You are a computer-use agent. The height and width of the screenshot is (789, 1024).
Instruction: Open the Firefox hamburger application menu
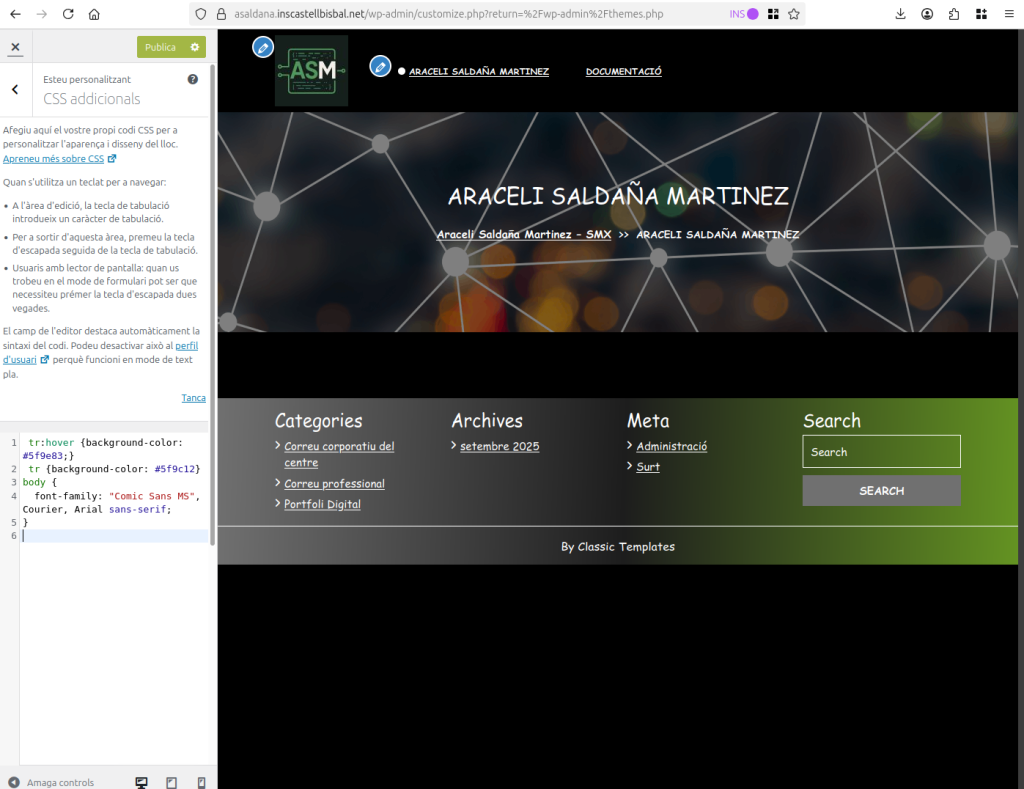tap(1007, 14)
